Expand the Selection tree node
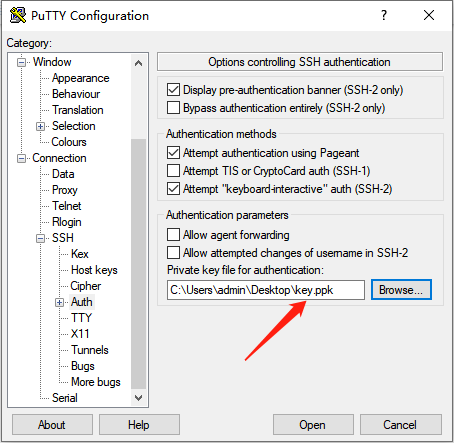454x443 pixels. [x=40, y=126]
